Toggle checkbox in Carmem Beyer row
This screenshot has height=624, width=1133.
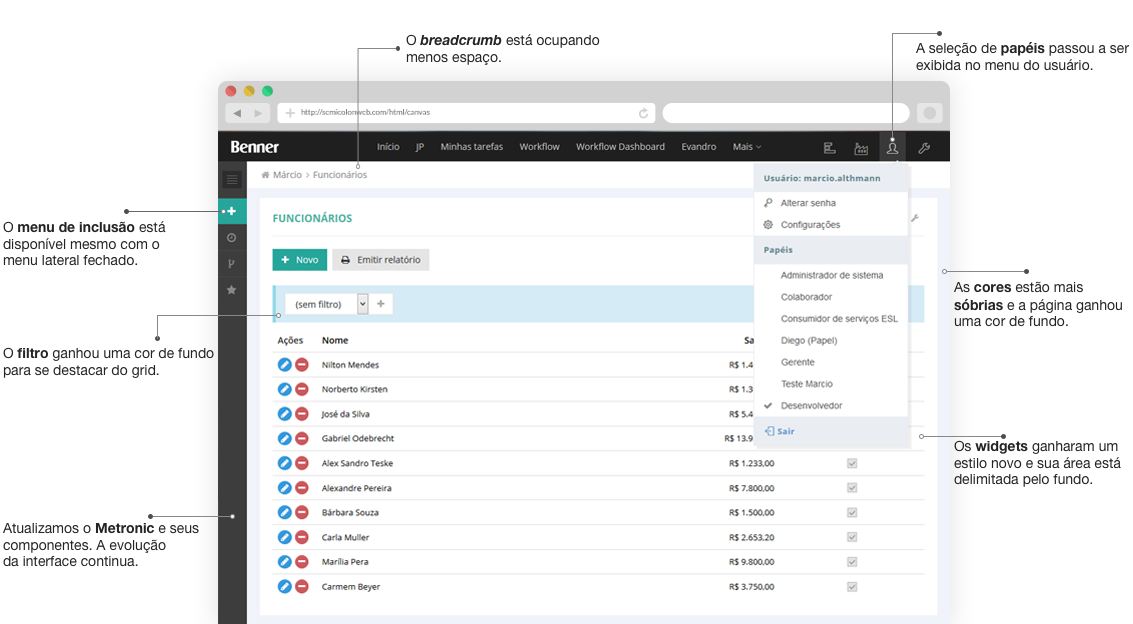click(852, 587)
